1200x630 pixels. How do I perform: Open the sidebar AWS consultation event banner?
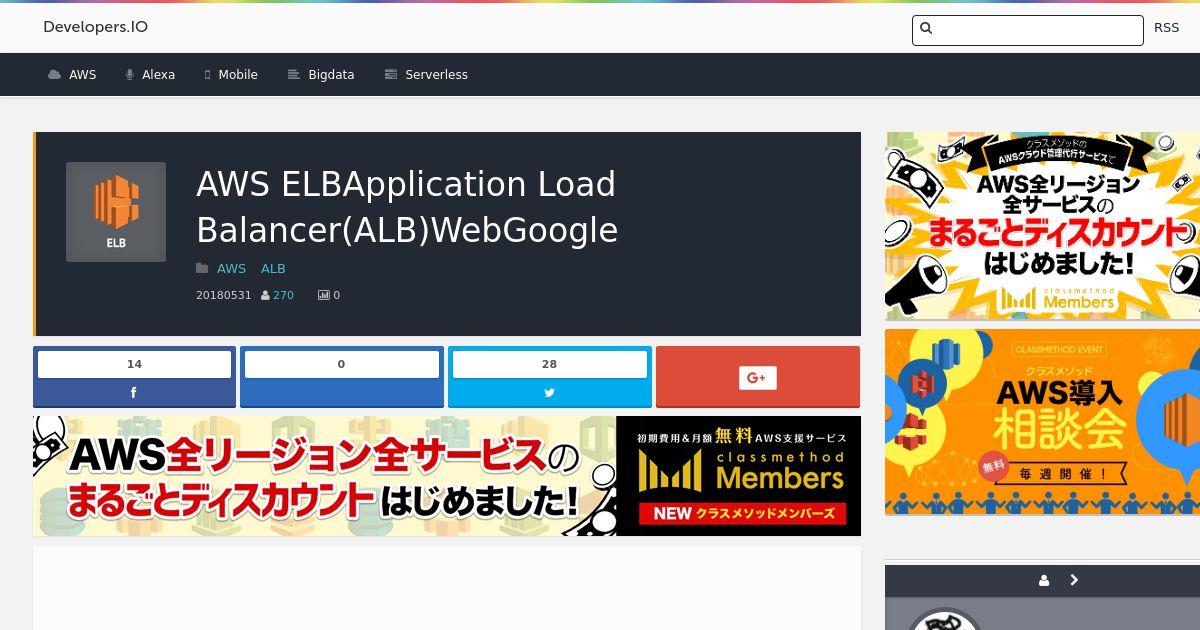(1042, 422)
